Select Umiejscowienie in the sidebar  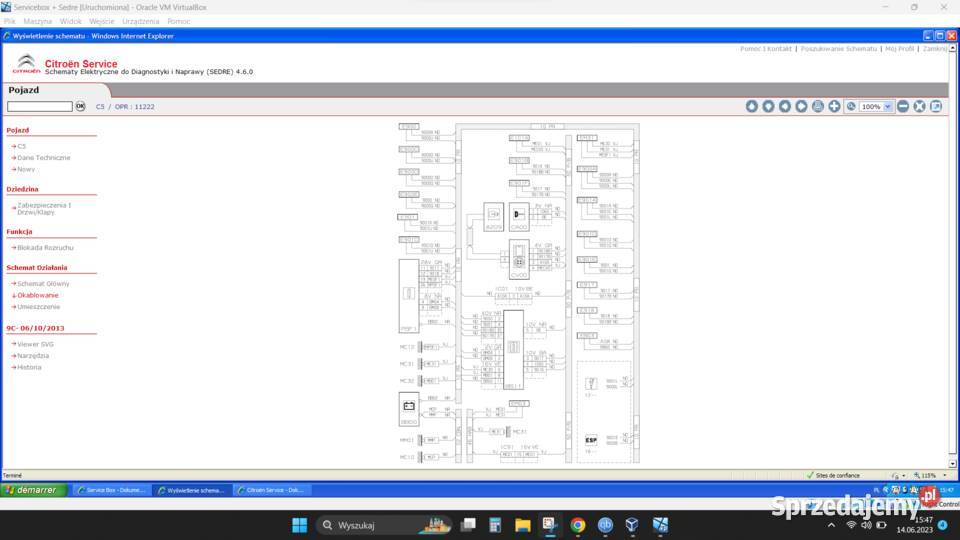pyautogui.click(x=38, y=307)
